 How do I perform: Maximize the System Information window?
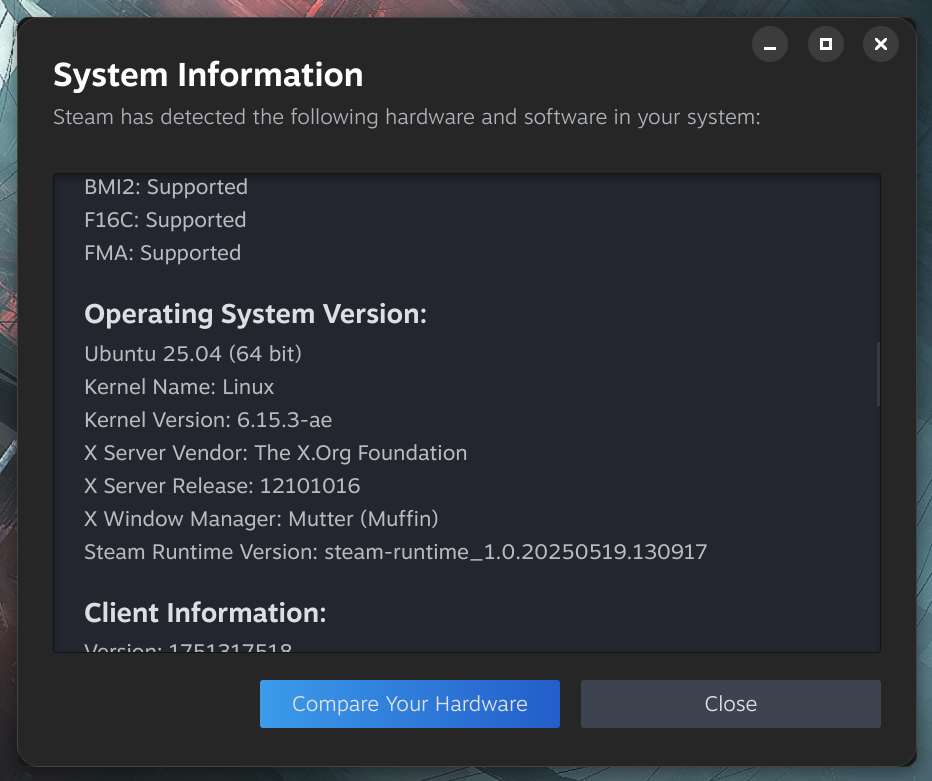coord(826,45)
